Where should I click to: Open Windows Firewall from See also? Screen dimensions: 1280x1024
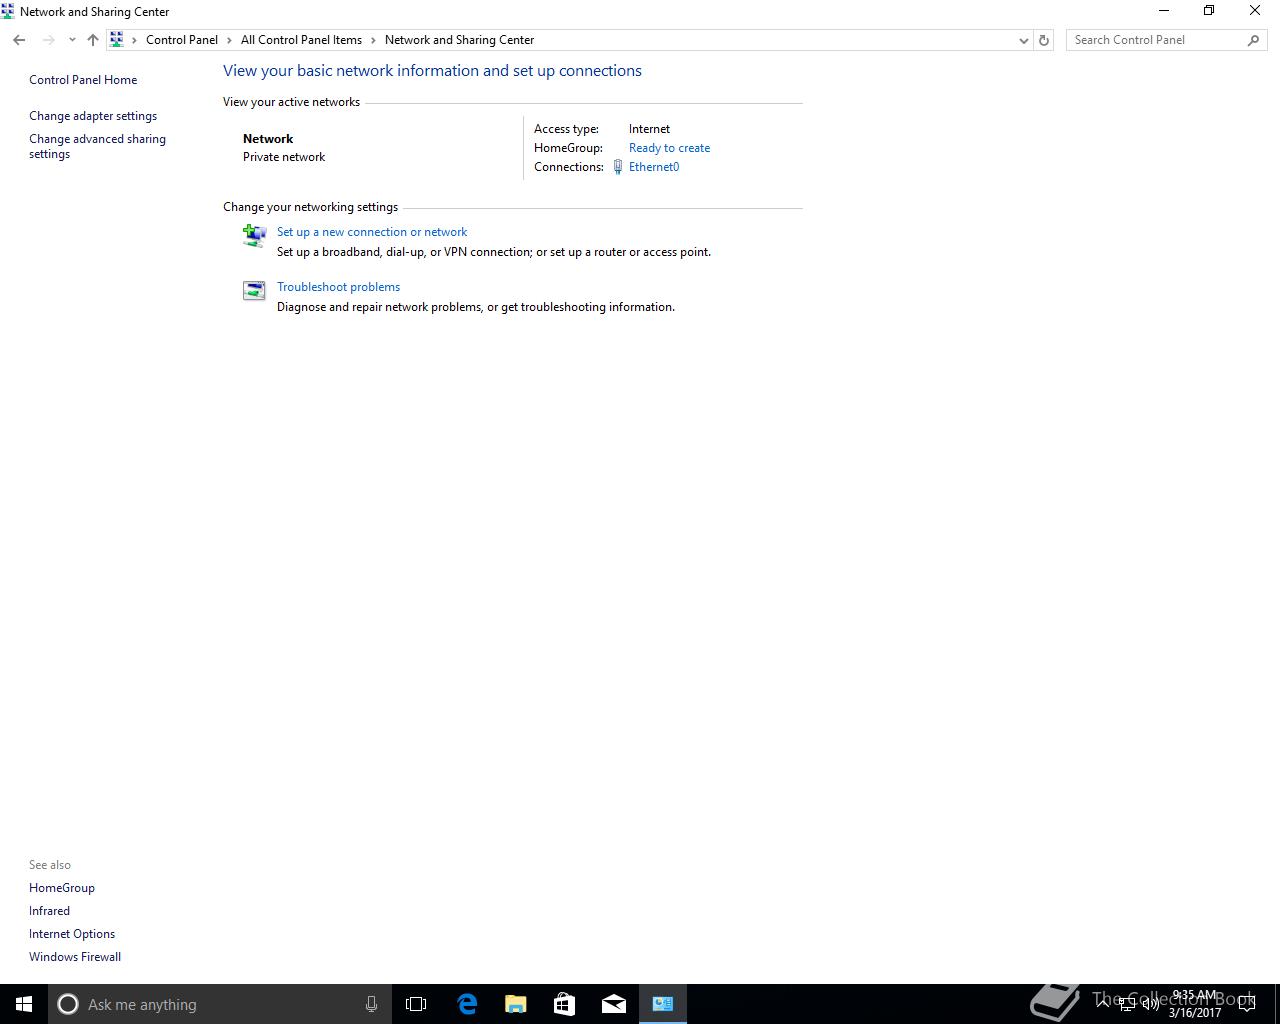tap(75, 957)
